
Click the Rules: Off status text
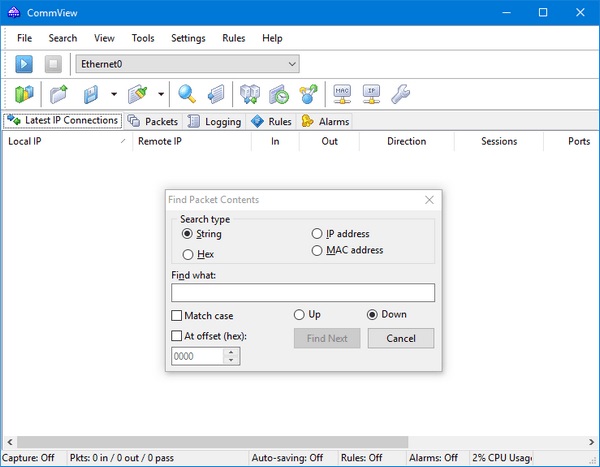pyautogui.click(x=361, y=458)
